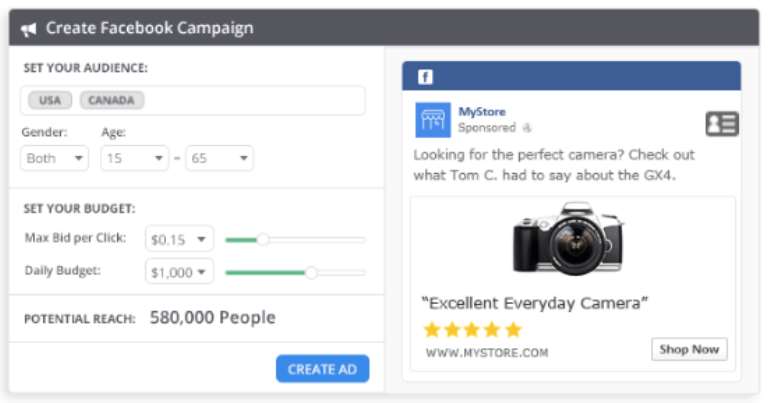Remove the USA audience tag
The height and width of the screenshot is (403, 770).
50,100
